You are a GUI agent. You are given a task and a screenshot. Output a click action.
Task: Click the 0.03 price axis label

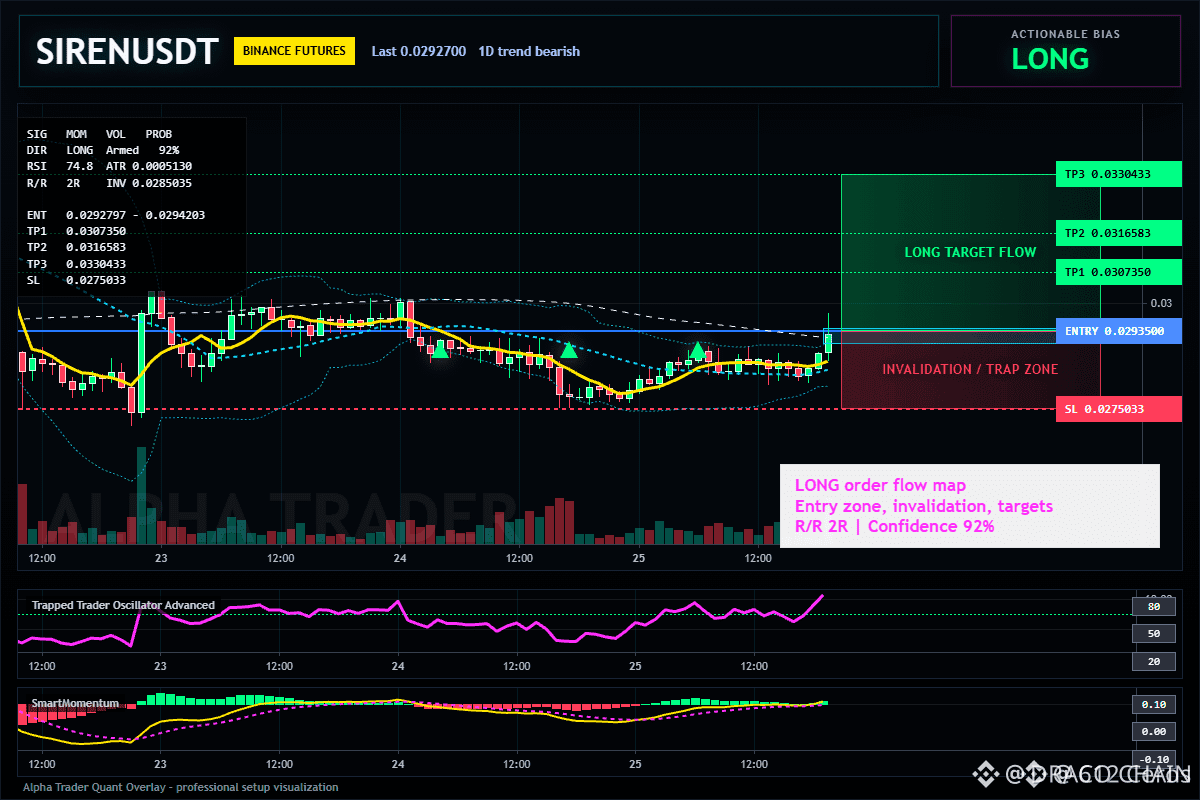[x=1161, y=303]
